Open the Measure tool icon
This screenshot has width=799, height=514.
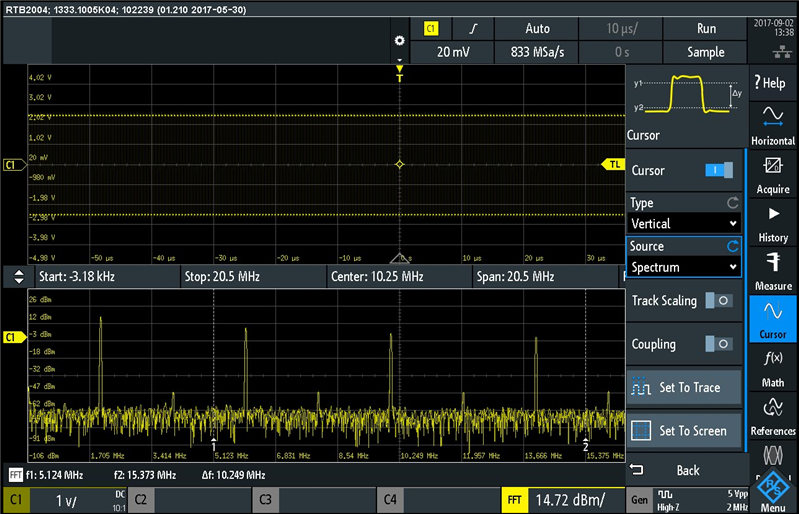click(x=773, y=270)
